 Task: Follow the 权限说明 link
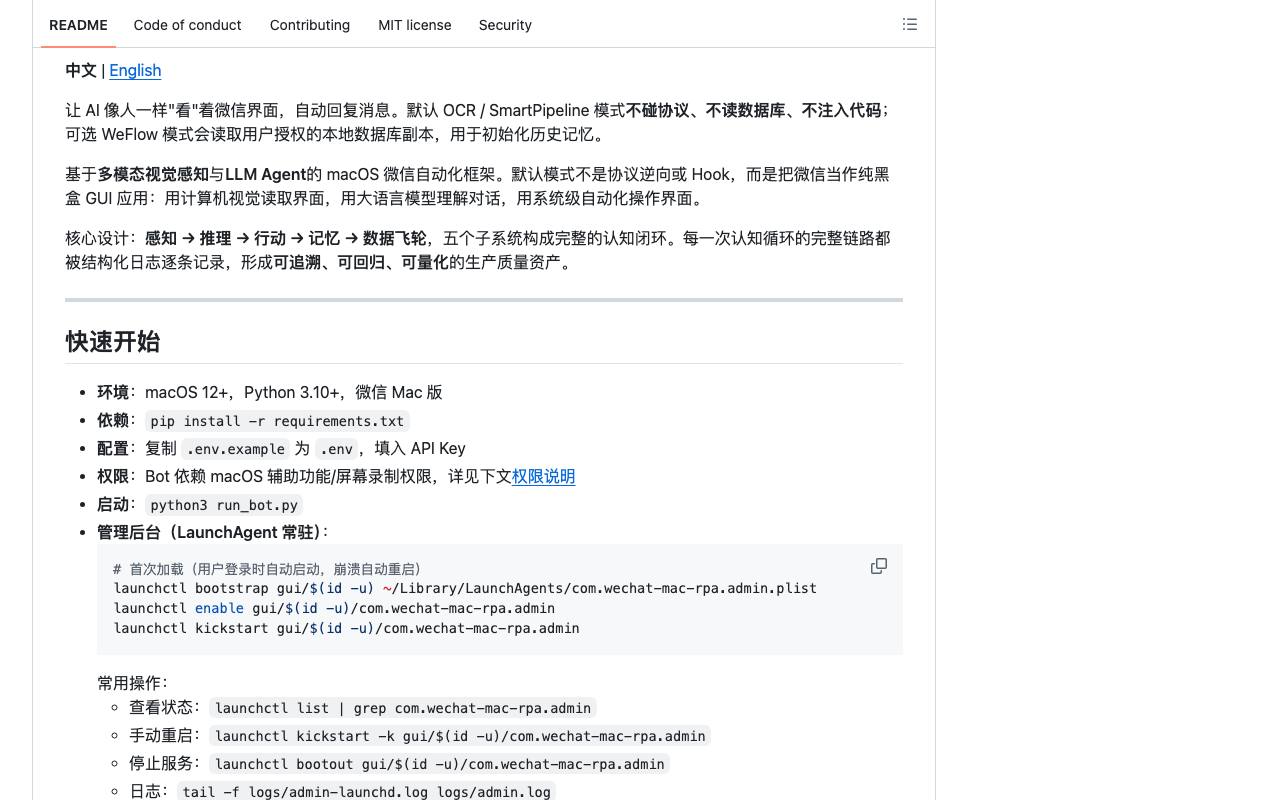543,476
